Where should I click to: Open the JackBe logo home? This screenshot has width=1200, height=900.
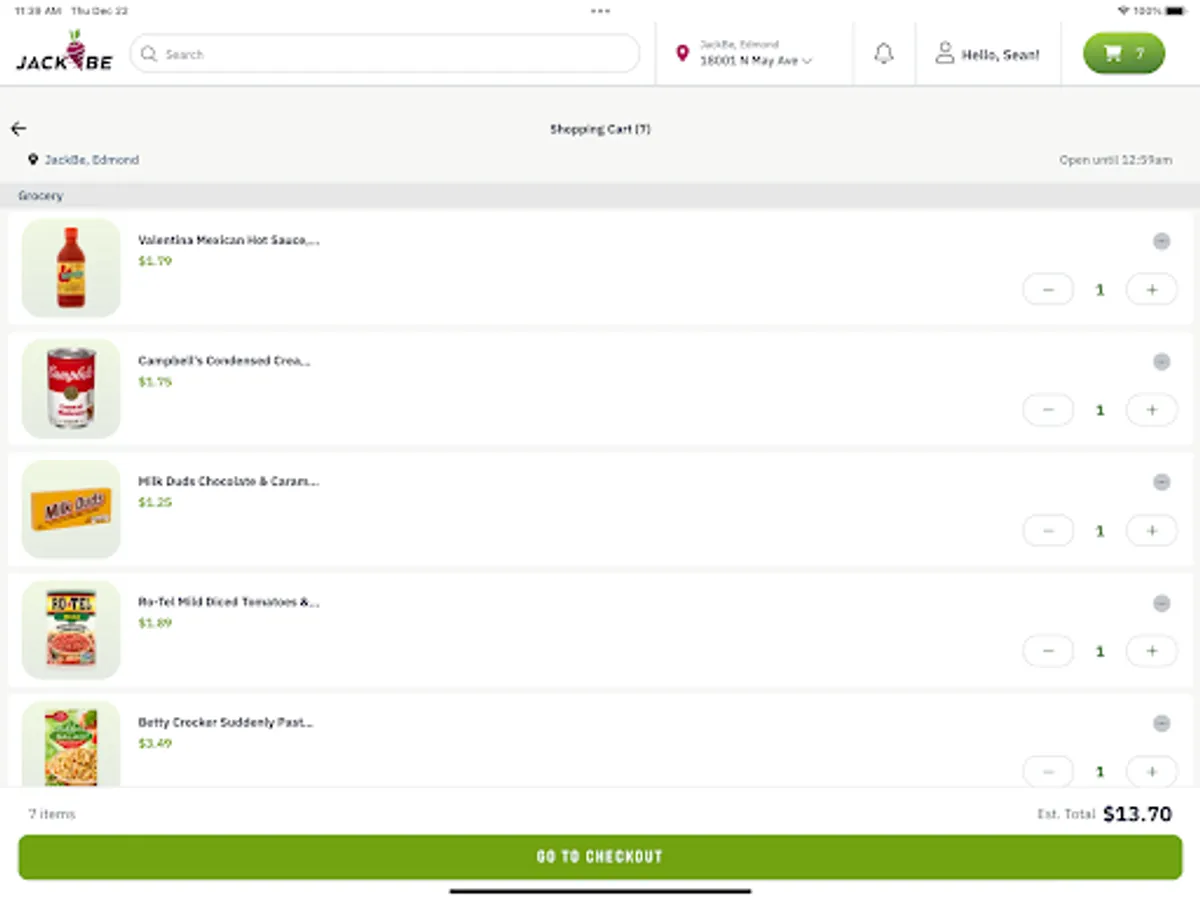(x=64, y=52)
